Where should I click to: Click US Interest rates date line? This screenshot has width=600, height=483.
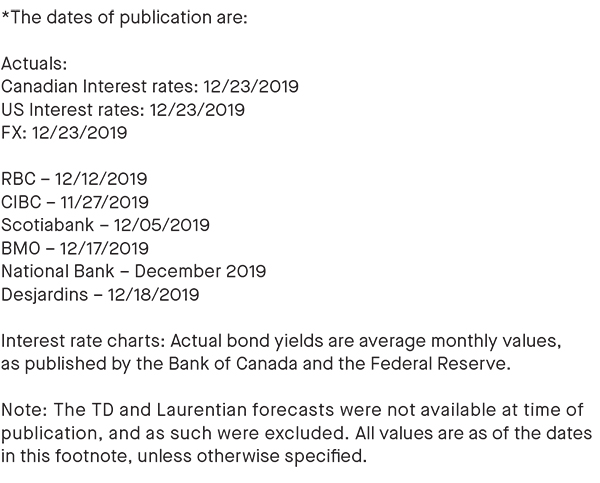pos(123,110)
